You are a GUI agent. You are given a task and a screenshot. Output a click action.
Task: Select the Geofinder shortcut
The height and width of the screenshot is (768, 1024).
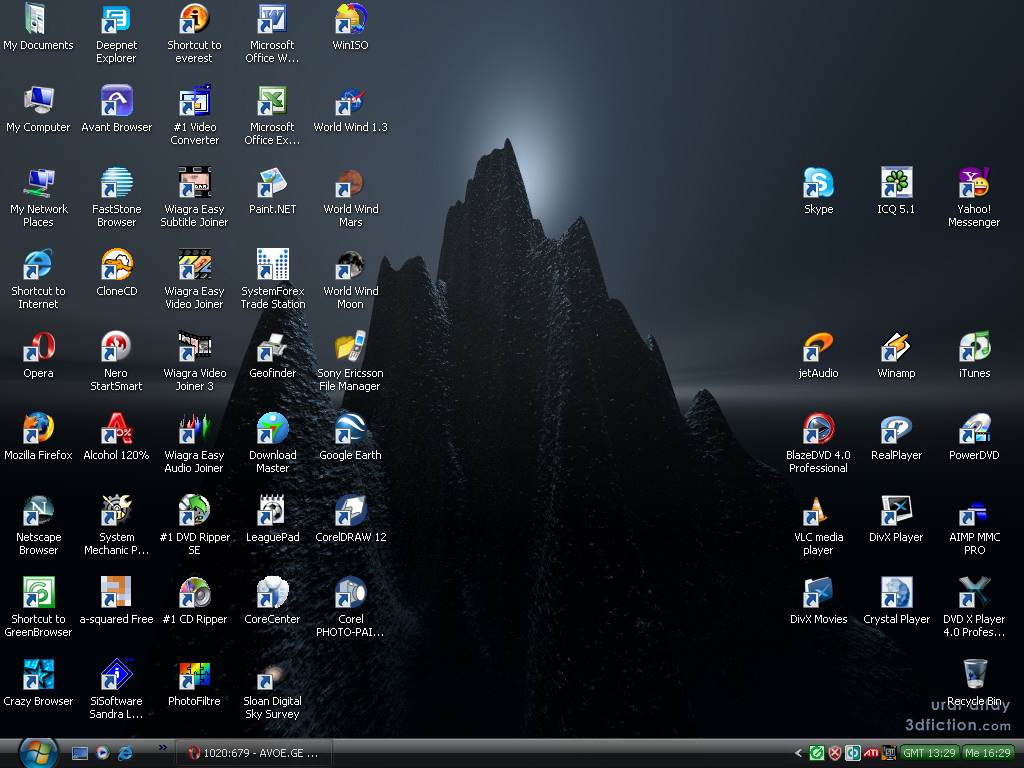tap(272, 347)
